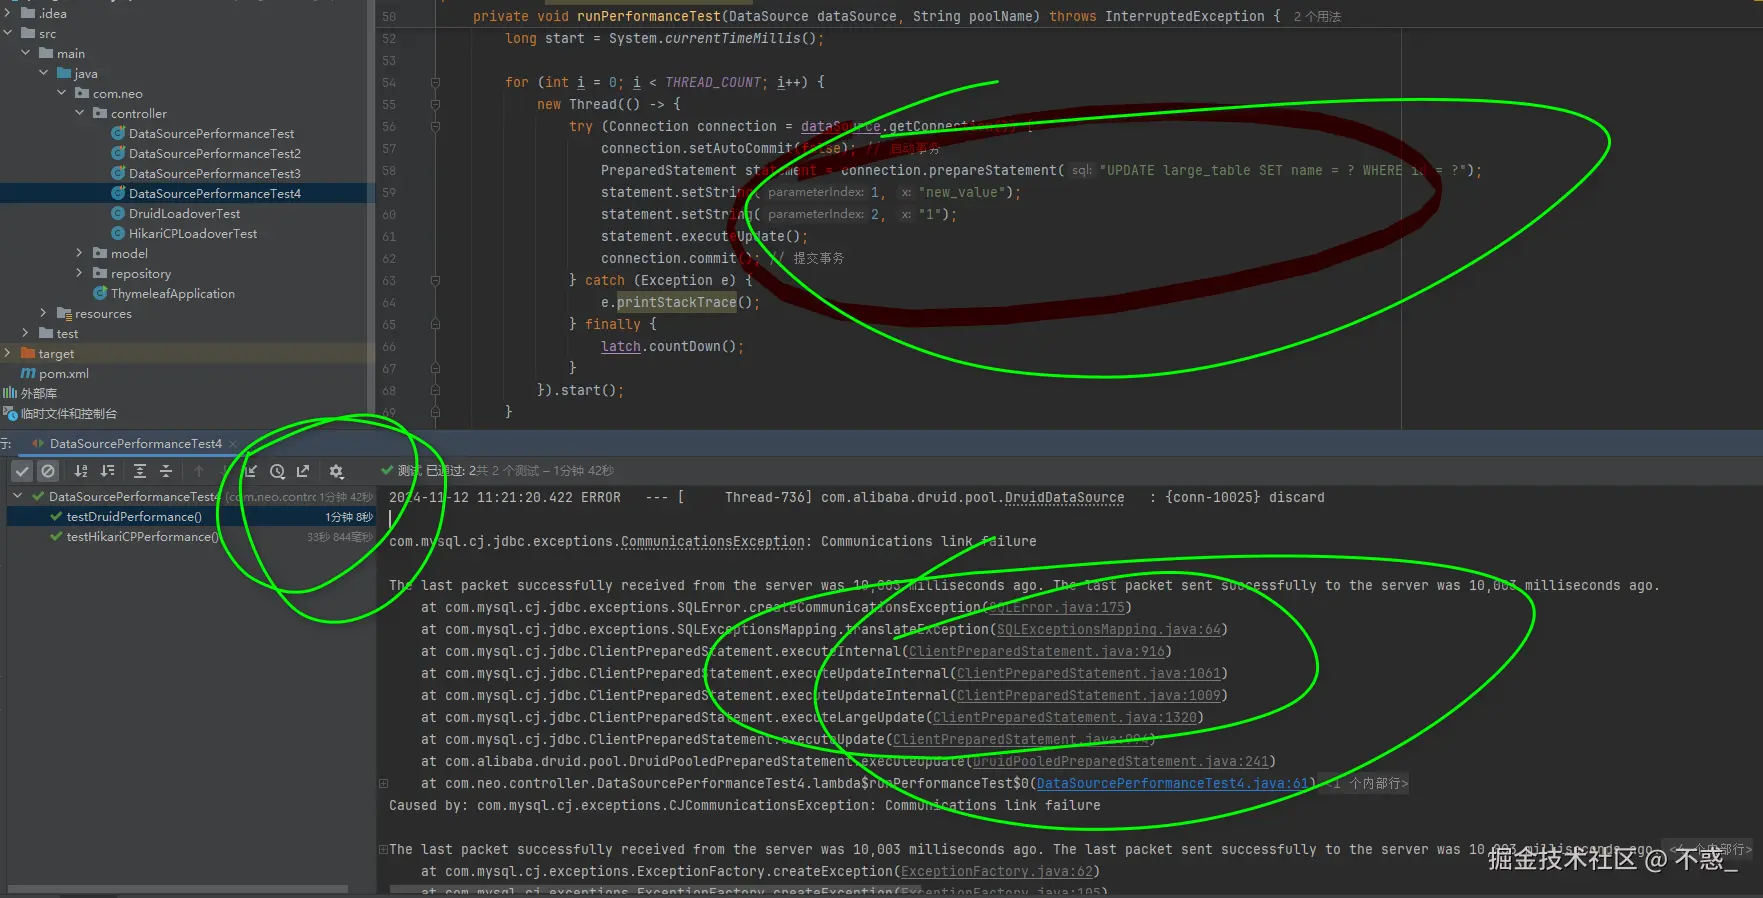Collapse the java folder
The image size is (1763, 898).
tap(44, 73)
